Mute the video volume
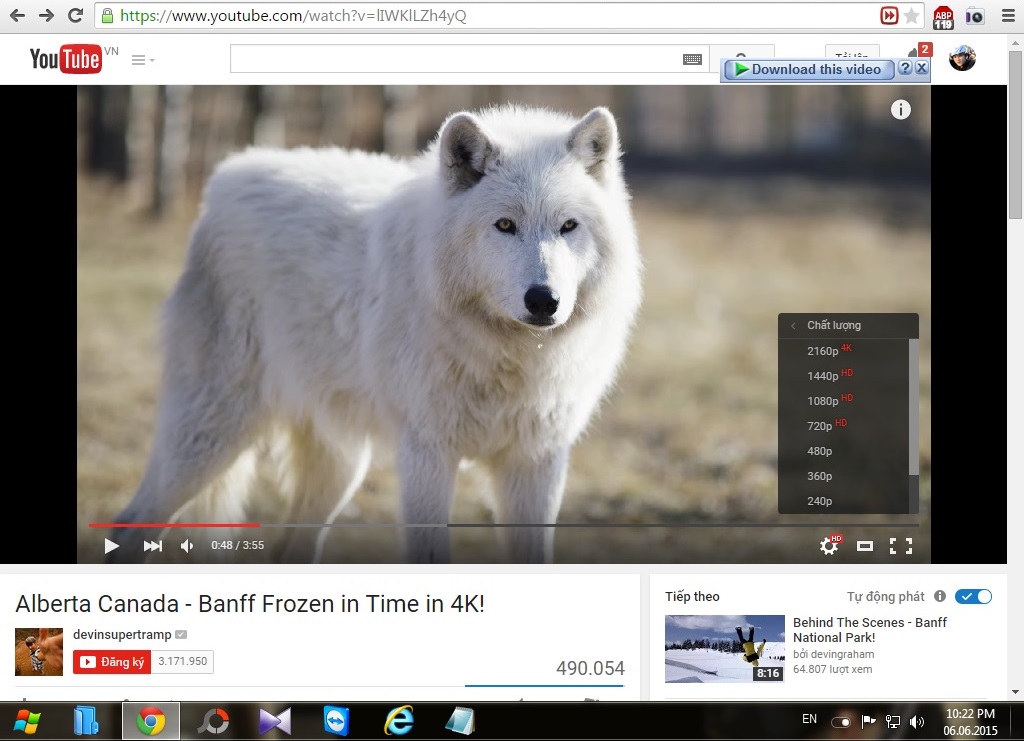This screenshot has width=1024, height=741. click(x=187, y=546)
